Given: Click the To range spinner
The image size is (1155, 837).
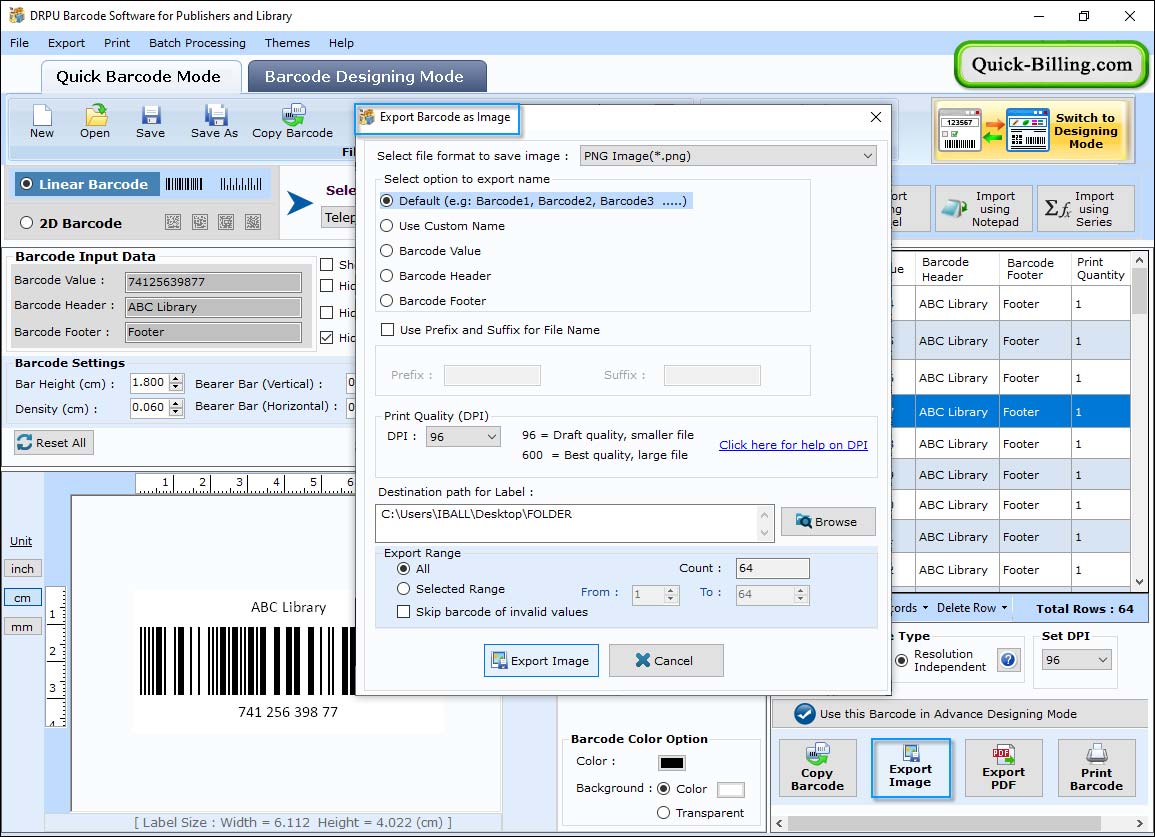Looking at the screenshot, I should (801, 595).
